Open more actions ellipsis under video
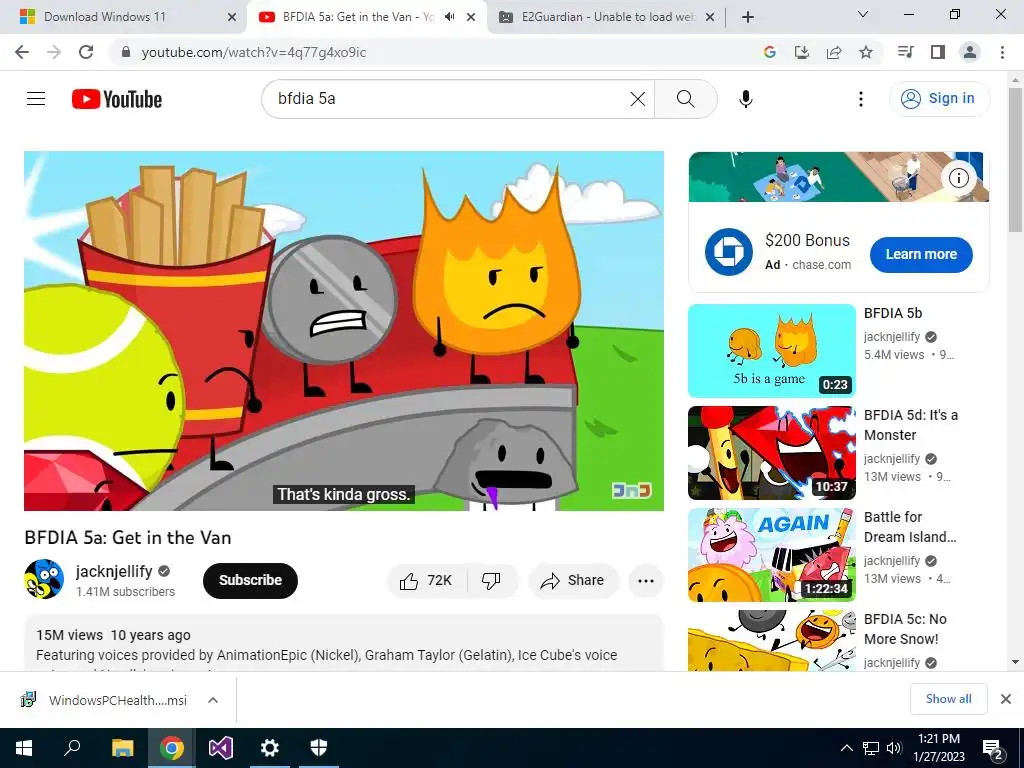 click(x=646, y=581)
